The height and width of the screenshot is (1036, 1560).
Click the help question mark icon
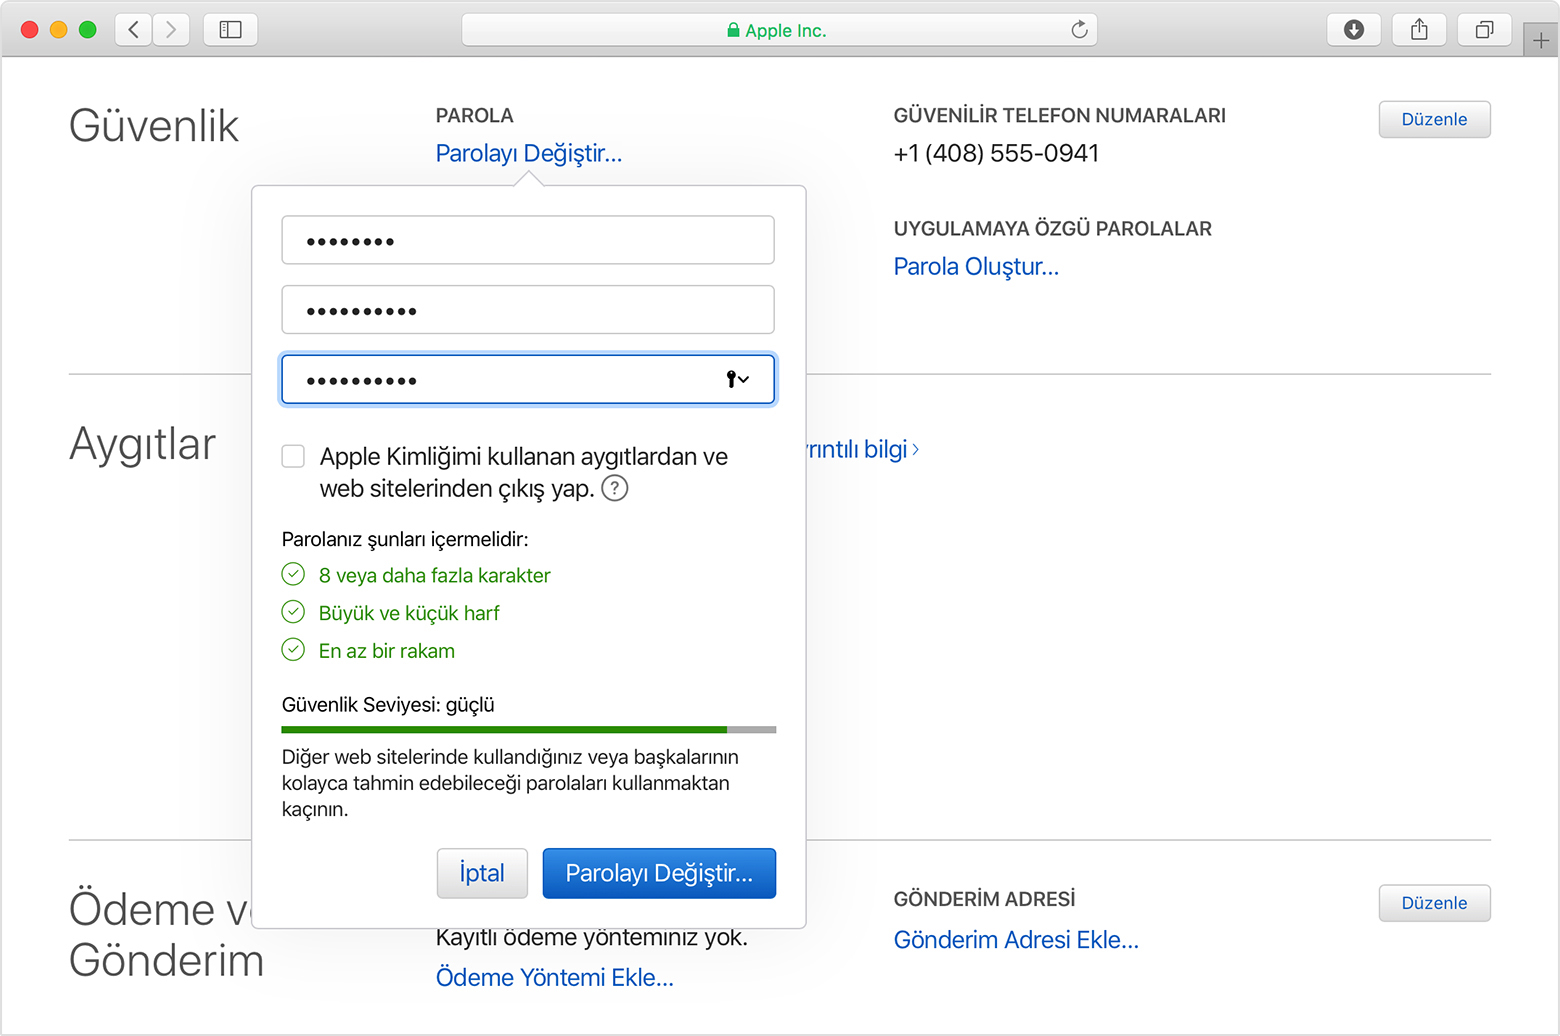[x=615, y=489]
